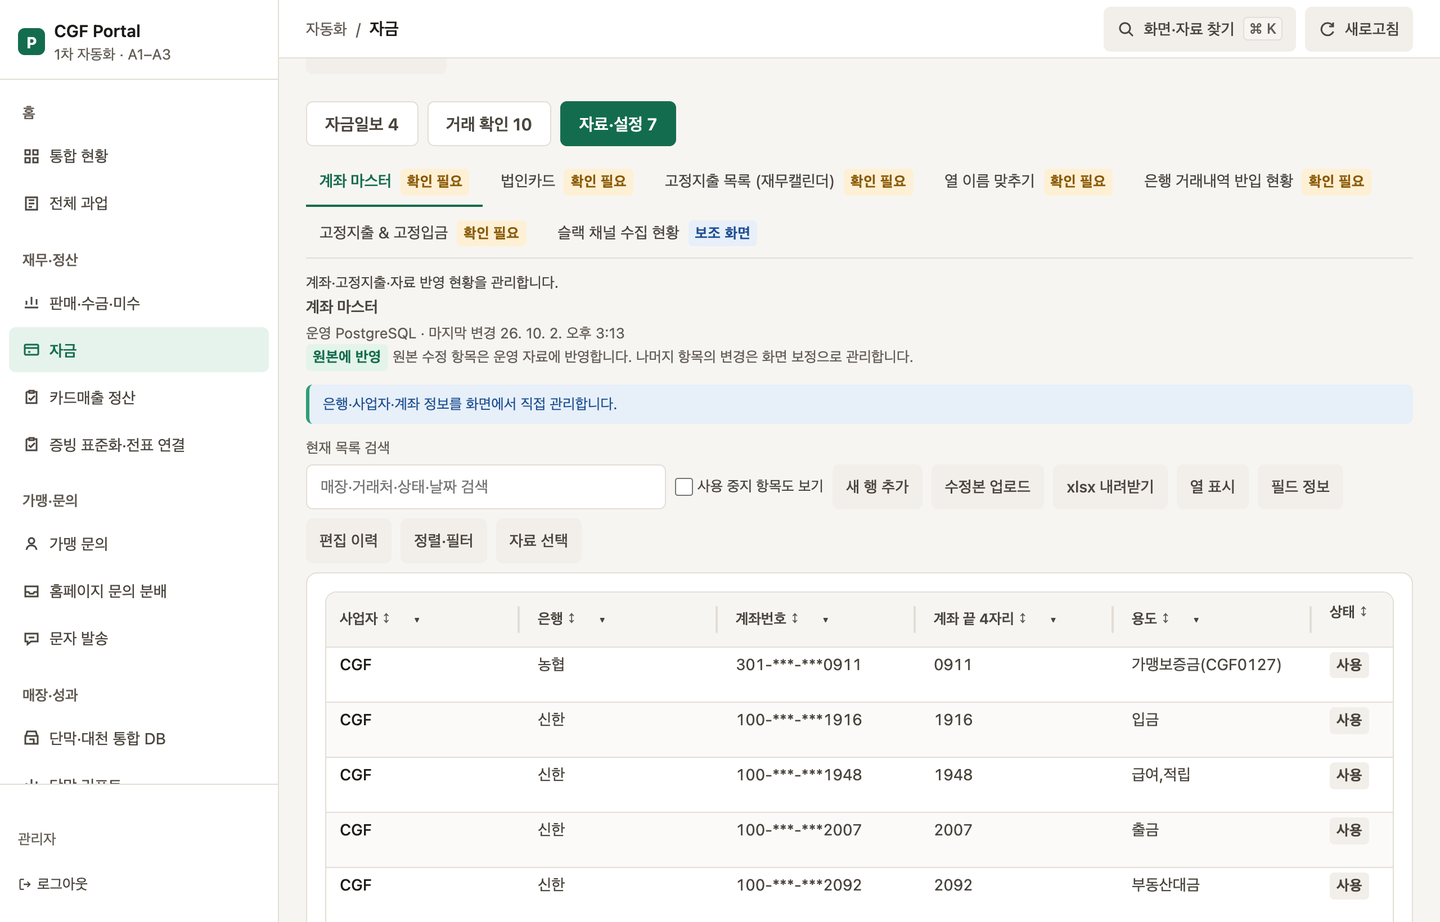Click the 수정본 업로드 button
This screenshot has width=1440, height=922.
tap(987, 487)
